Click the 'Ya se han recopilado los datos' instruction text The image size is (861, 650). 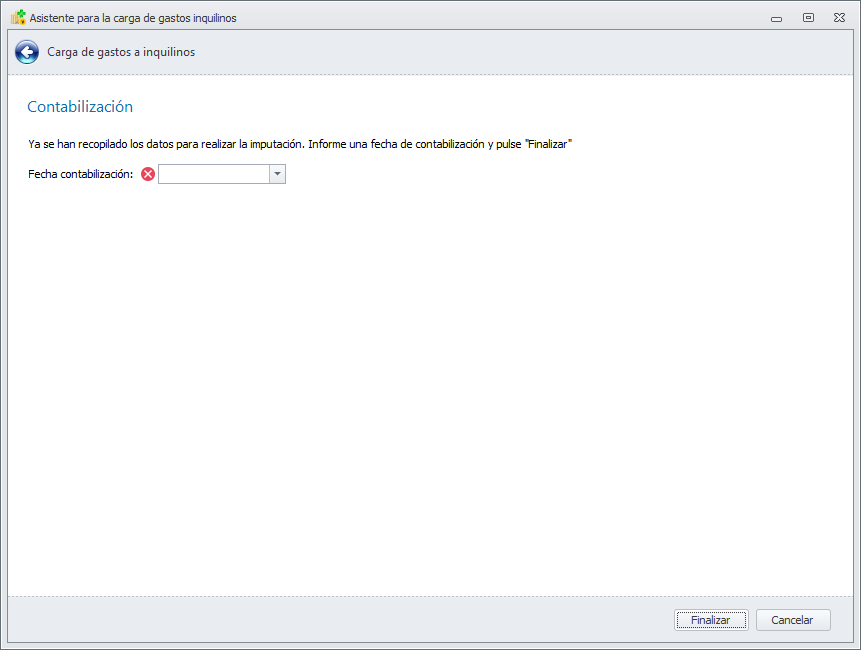click(x=300, y=144)
